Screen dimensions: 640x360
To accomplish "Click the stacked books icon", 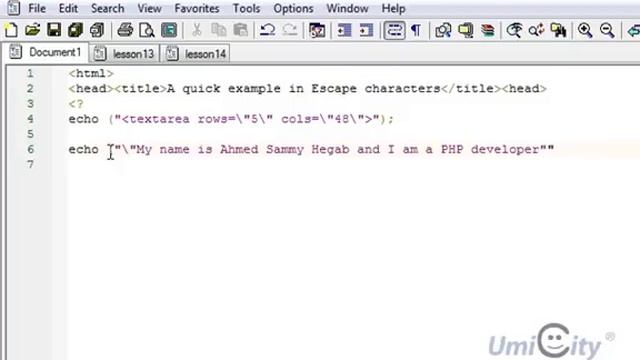I will pyautogui.click(x=487, y=30).
